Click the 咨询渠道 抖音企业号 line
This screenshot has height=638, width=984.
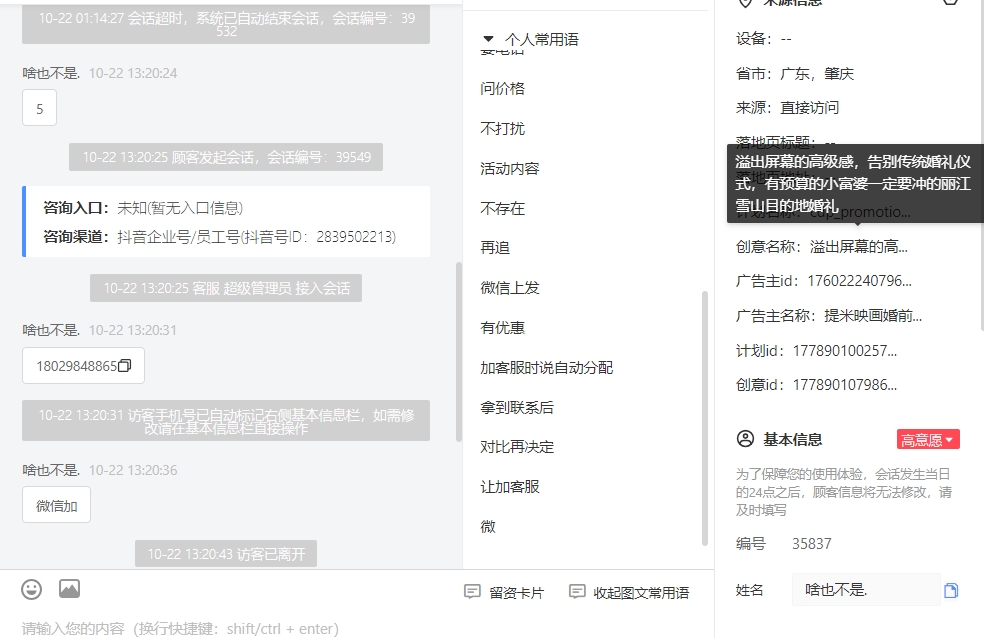coord(220,237)
